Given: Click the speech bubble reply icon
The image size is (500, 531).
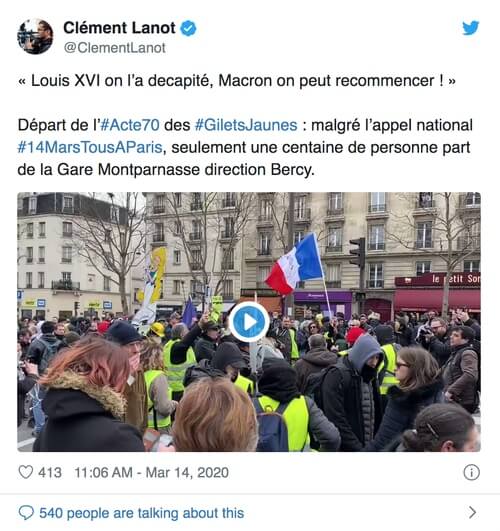Looking at the screenshot, I should pyautogui.click(x=26, y=513).
